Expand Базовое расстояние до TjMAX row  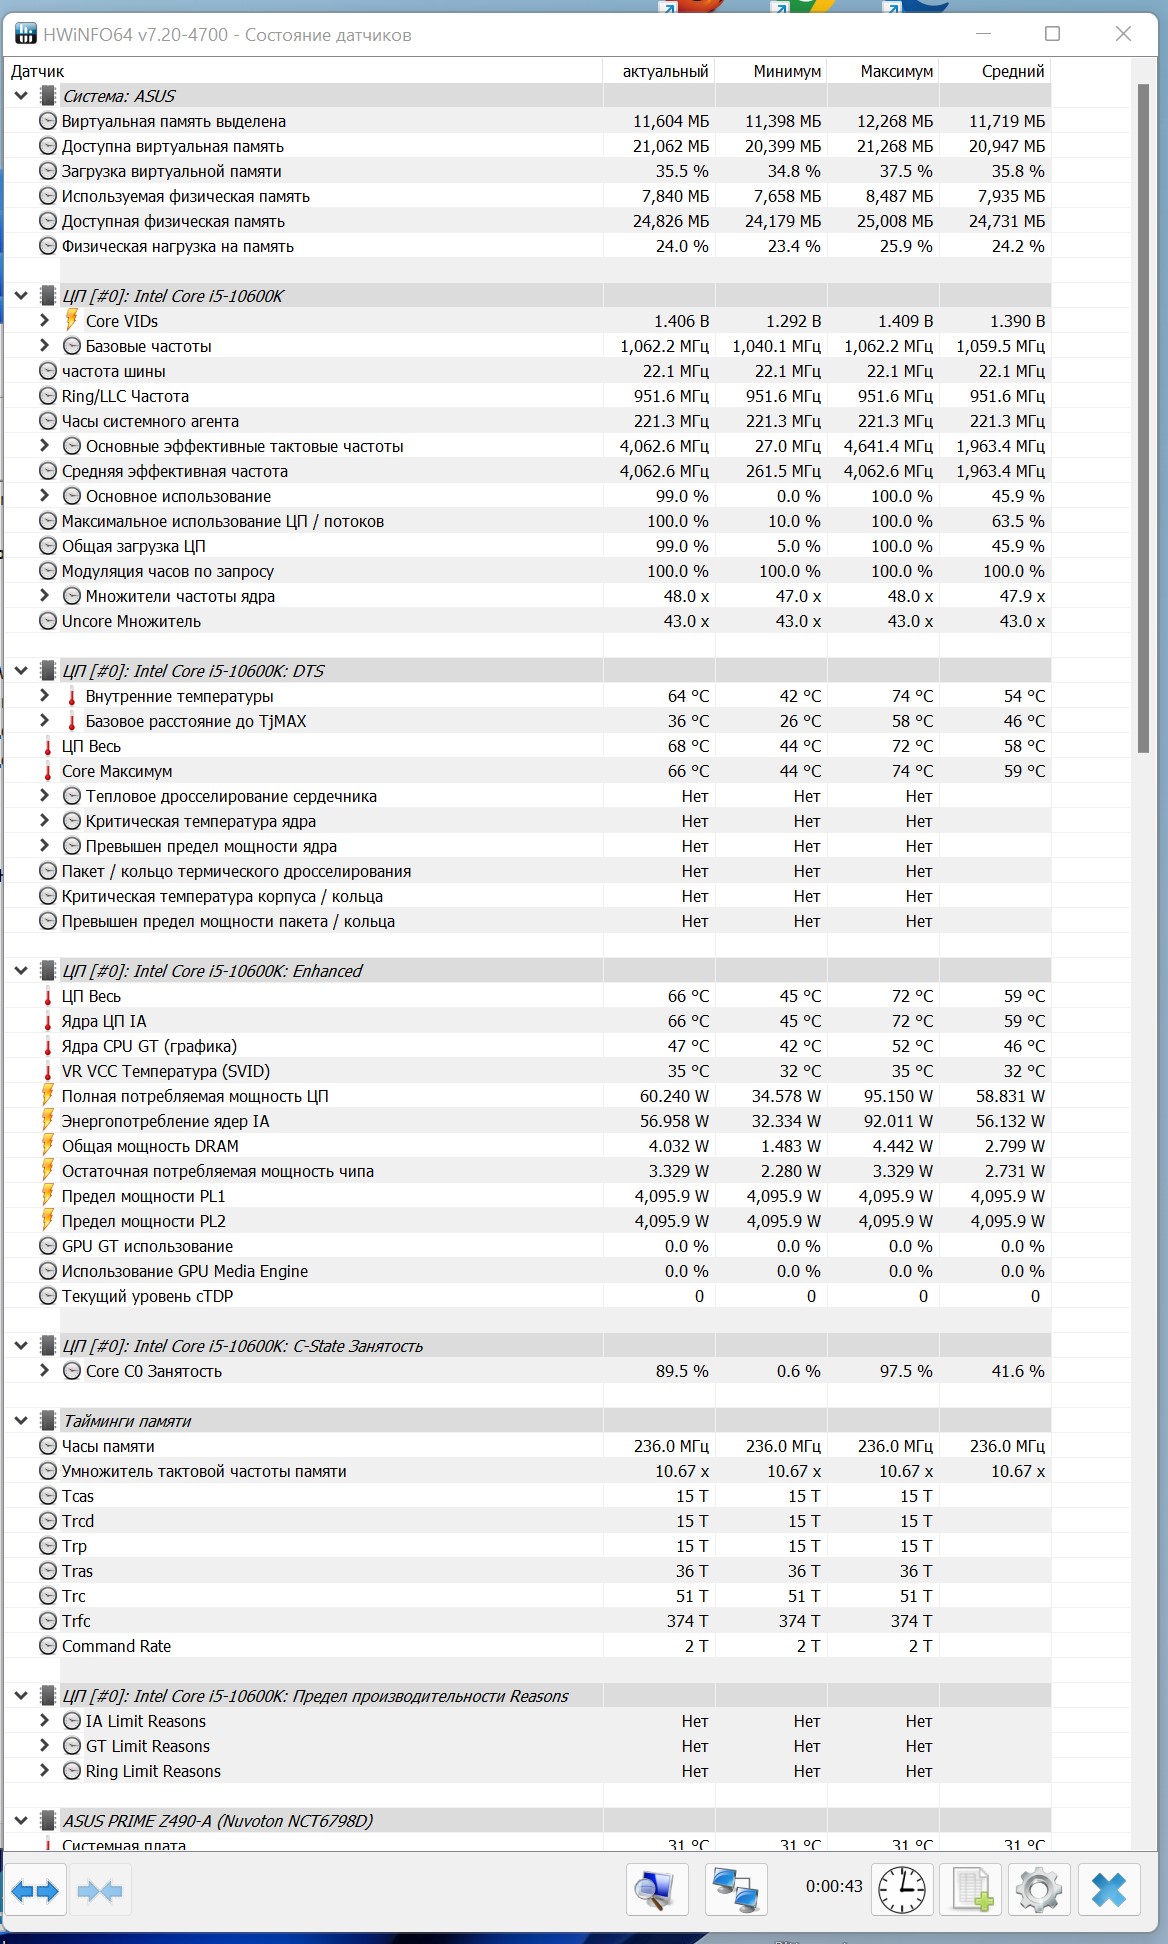point(44,721)
